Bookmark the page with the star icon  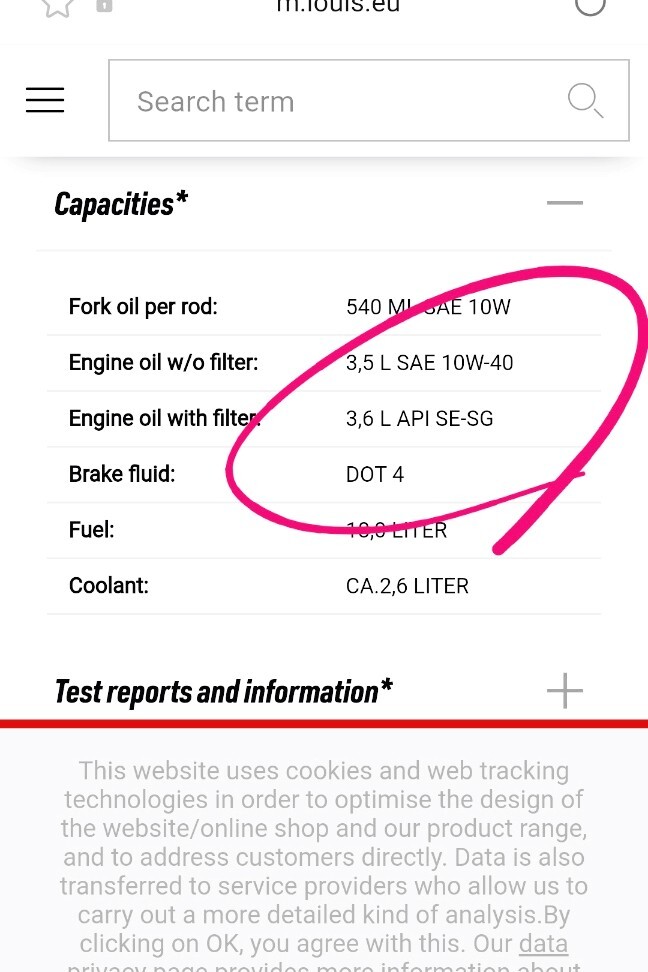57,6
